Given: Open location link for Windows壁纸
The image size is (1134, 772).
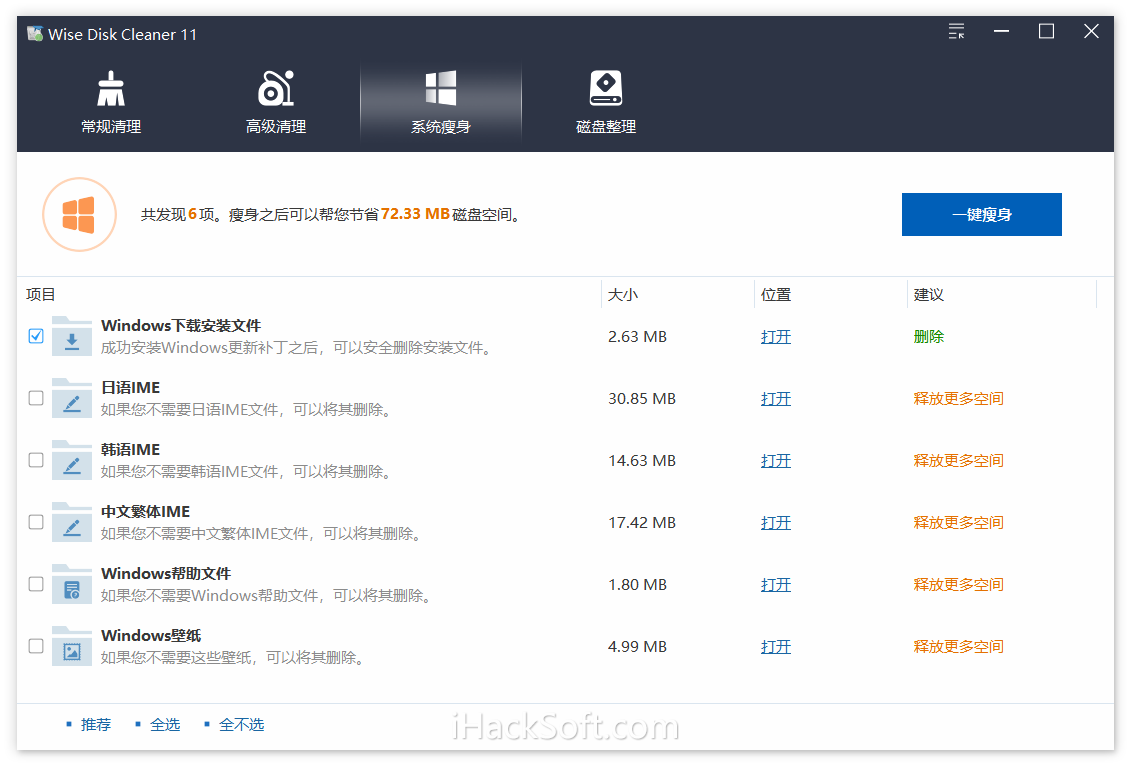Looking at the screenshot, I should (x=776, y=647).
